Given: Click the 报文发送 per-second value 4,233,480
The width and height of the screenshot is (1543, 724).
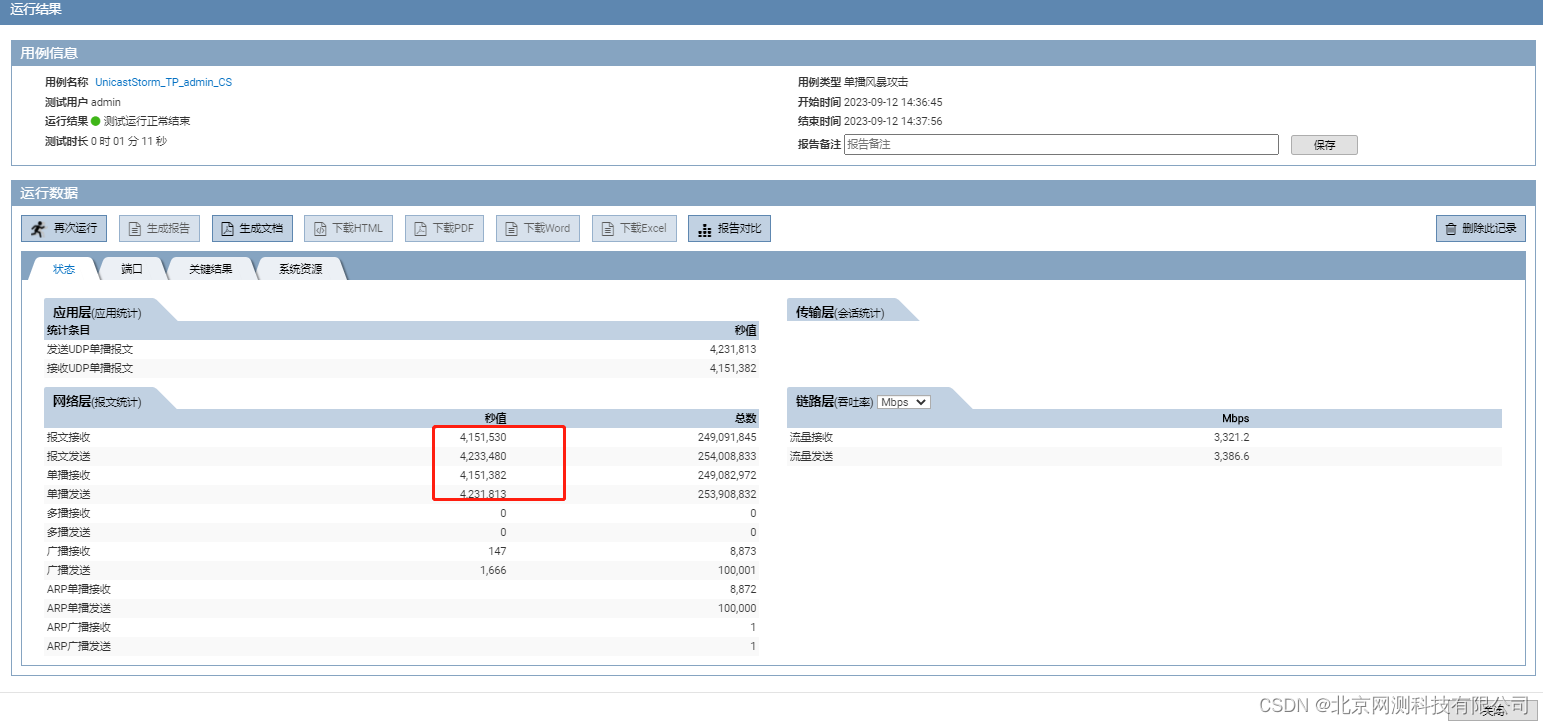Looking at the screenshot, I should pos(483,456).
